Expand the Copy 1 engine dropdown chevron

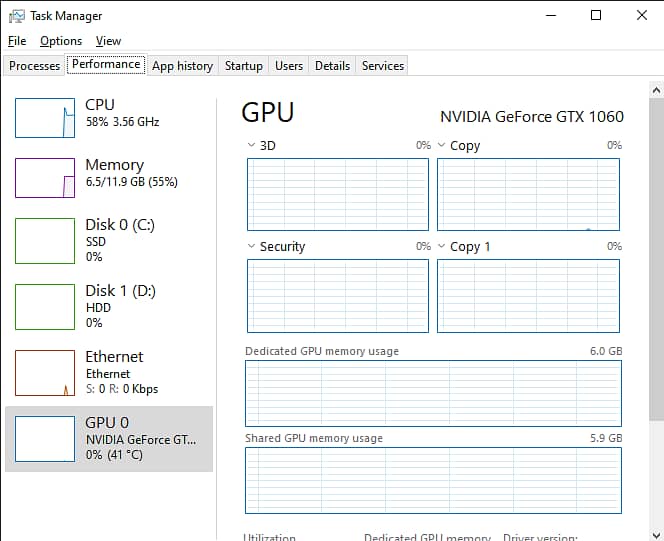(441, 246)
